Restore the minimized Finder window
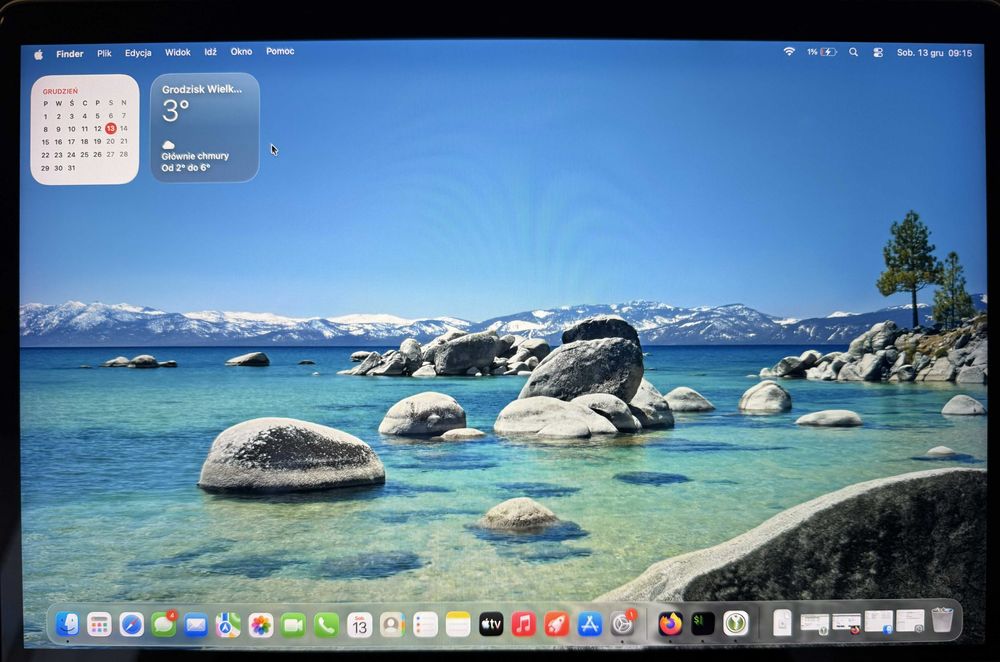Image resolution: width=1000 pixels, height=662 pixels. pos(878,622)
